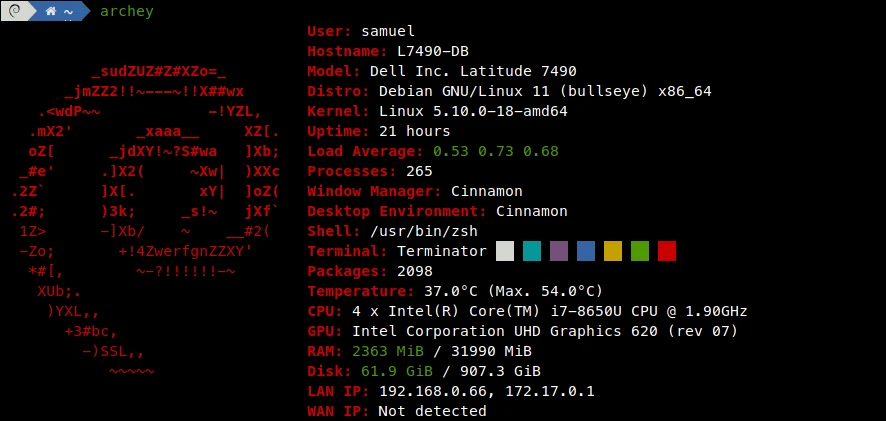Image resolution: width=886 pixels, height=421 pixels.
Task: Click the home icon in prompt
Action: tap(51, 11)
